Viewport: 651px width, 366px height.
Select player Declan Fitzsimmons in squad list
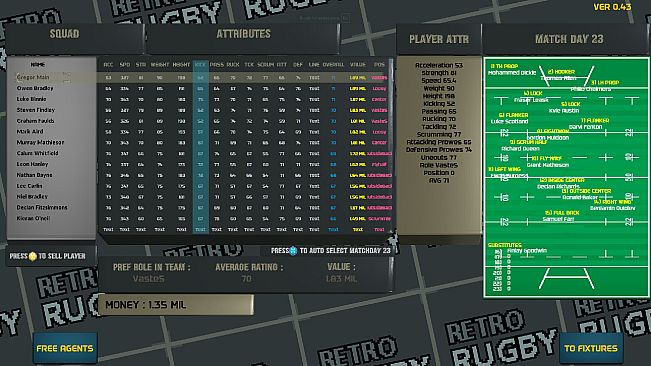pyautogui.click(x=42, y=207)
